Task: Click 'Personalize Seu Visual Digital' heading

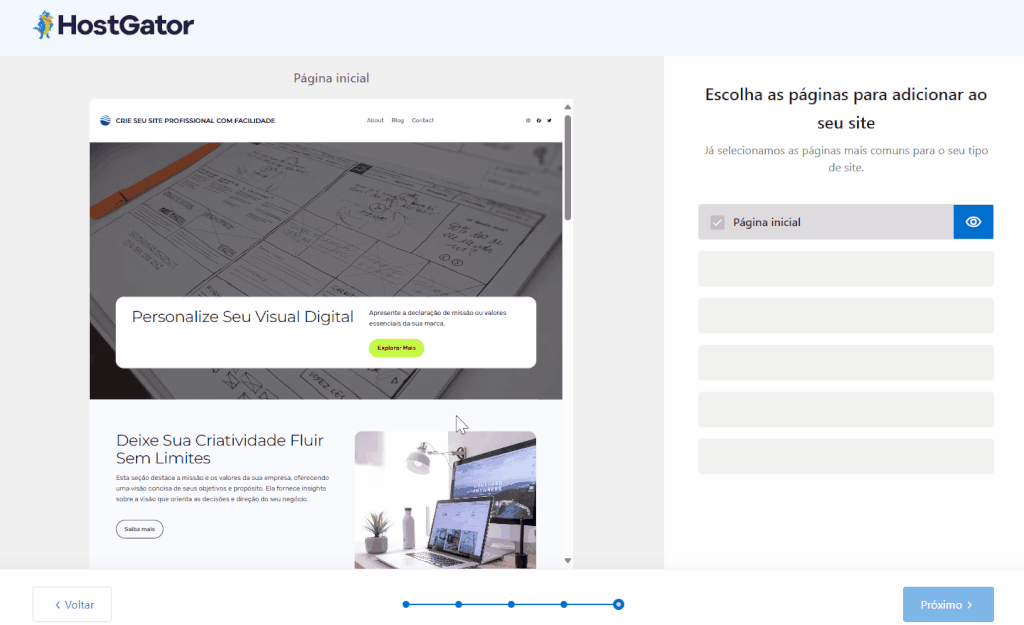Action: click(242, 317)
